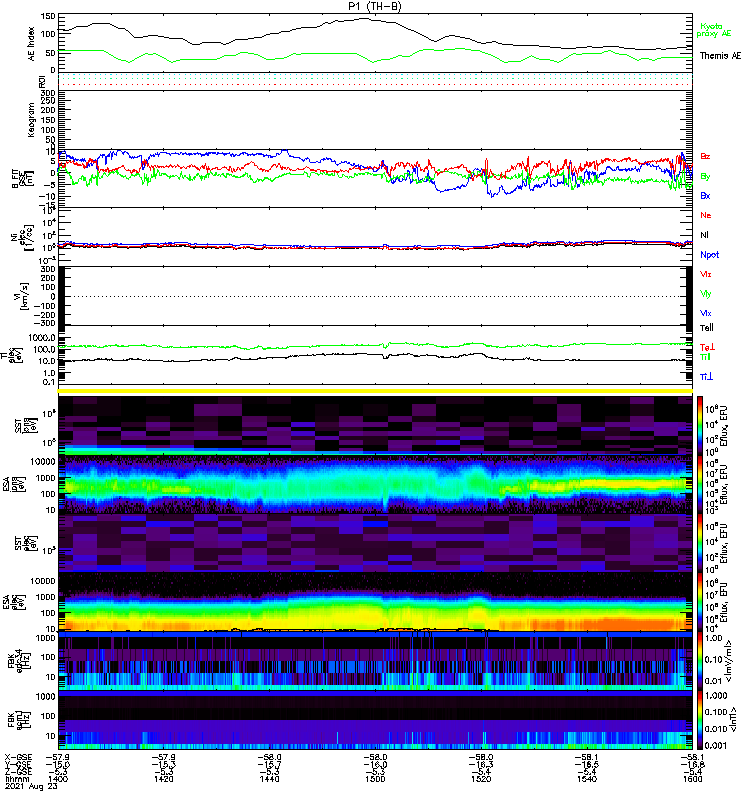The image size is (750, 800).
Task: Click the <|mV/m|> color bar
Action: tap(700, 661)
